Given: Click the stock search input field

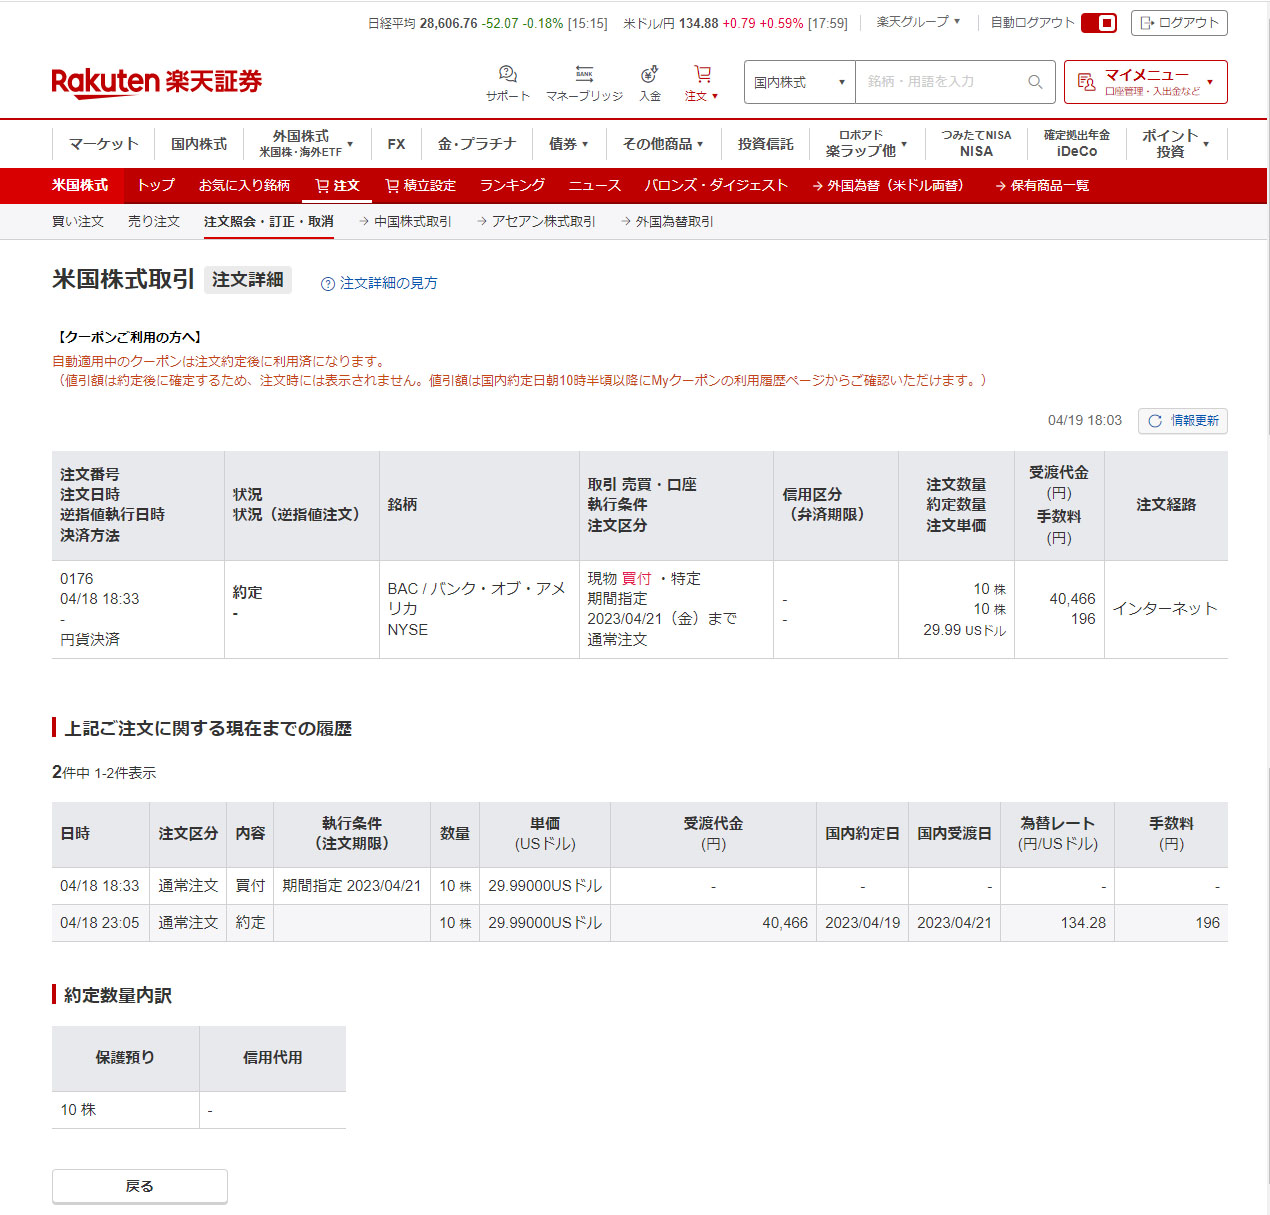Looking at the screenshot, I should [940, 82].
